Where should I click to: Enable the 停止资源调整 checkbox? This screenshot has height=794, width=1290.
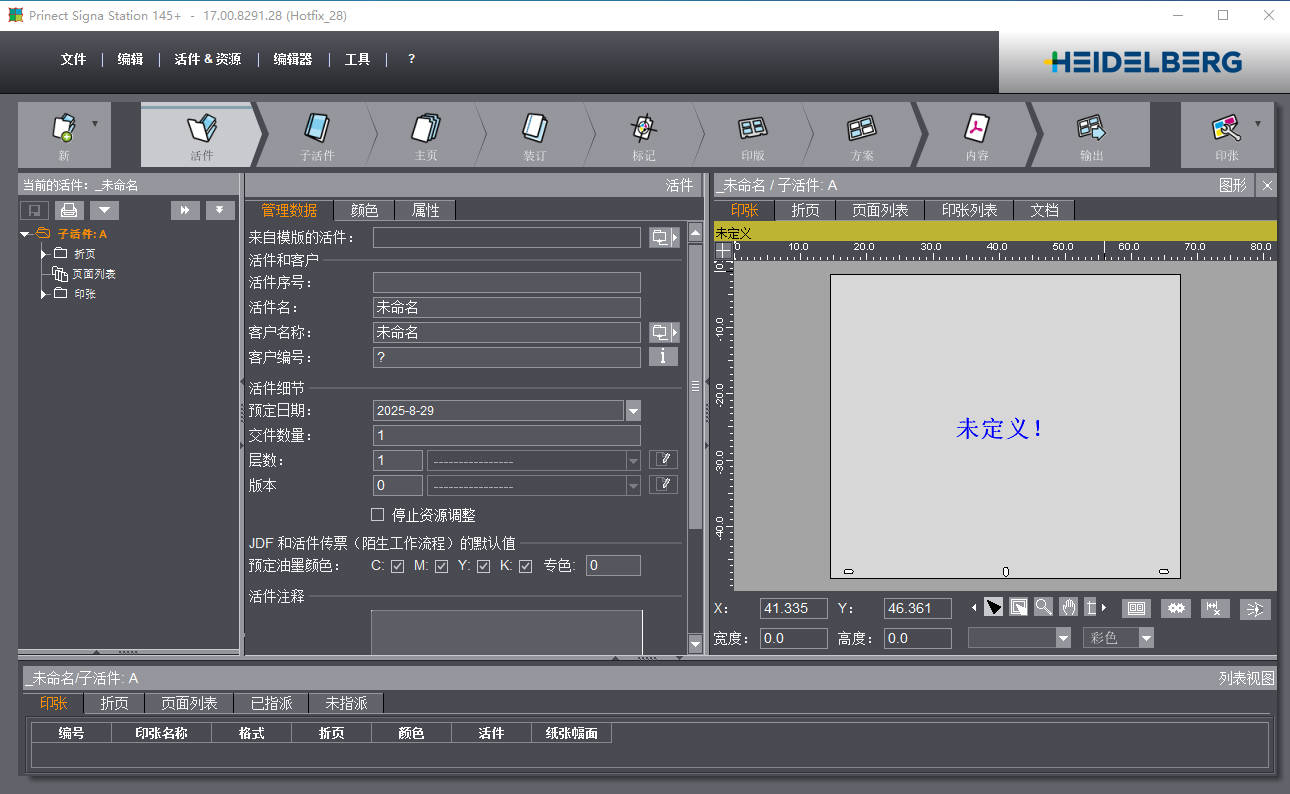(378, 515)
